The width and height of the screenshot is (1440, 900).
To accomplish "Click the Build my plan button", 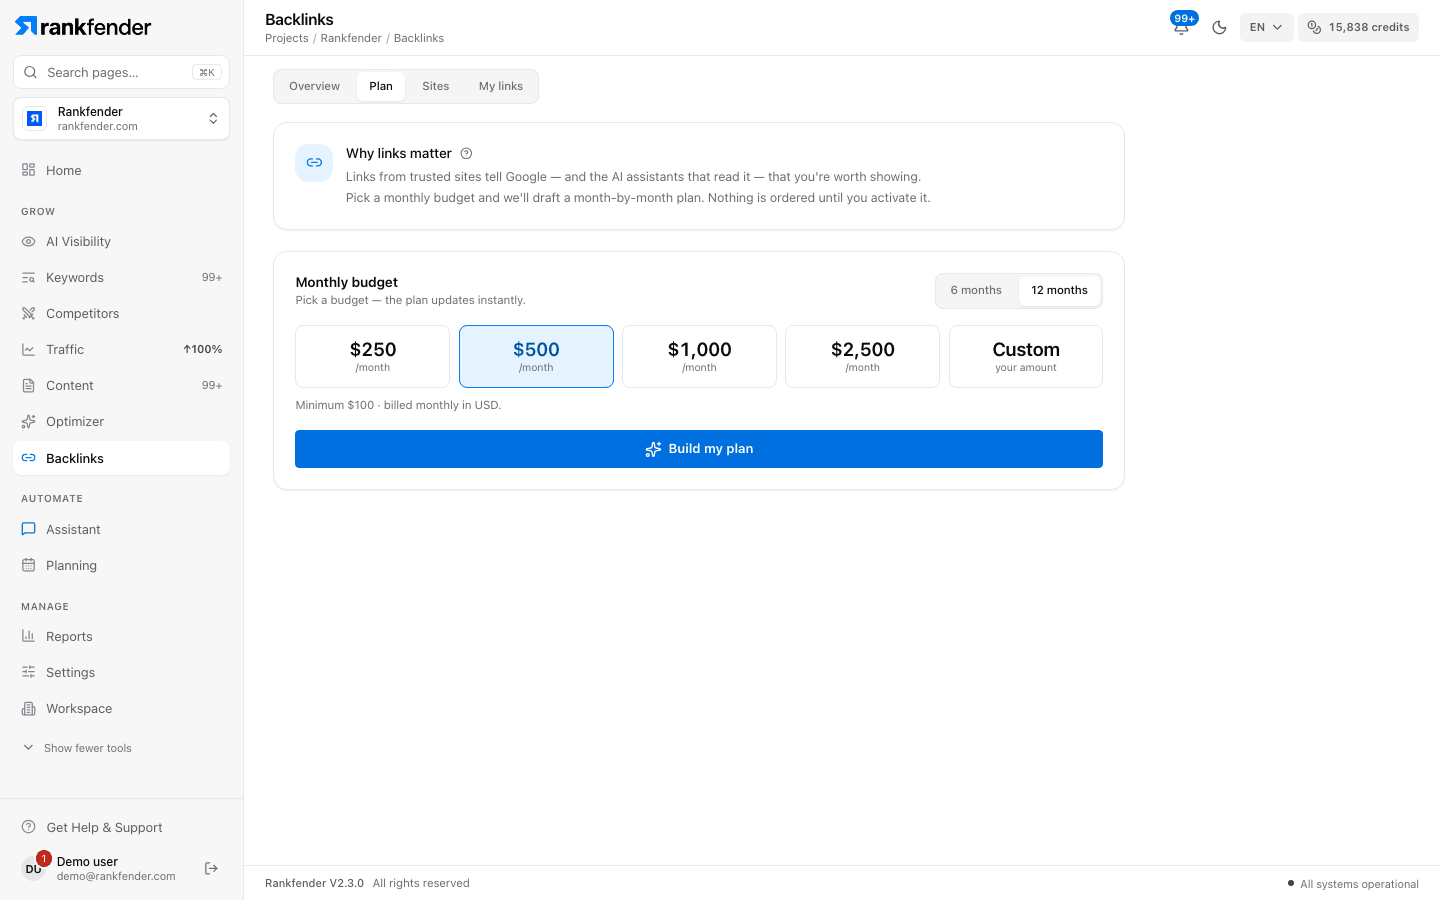I will tap(699, 449).
